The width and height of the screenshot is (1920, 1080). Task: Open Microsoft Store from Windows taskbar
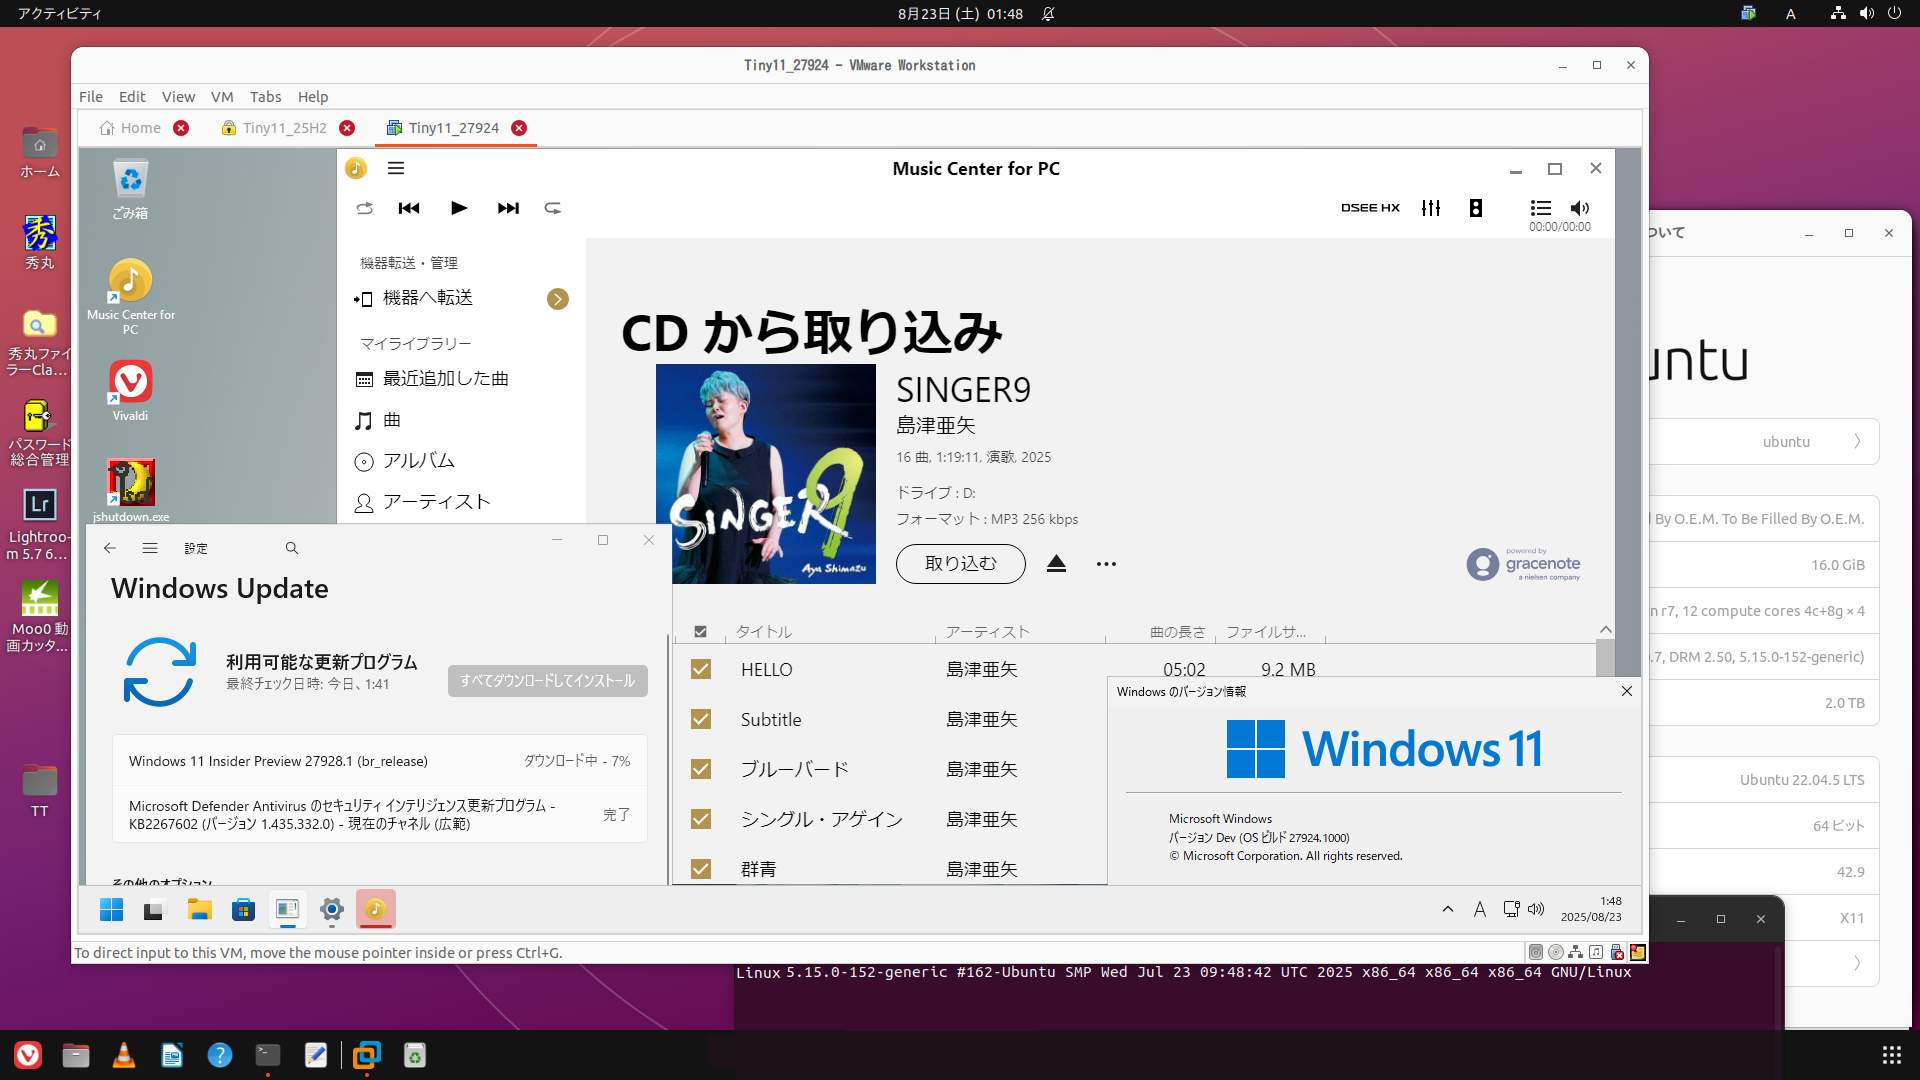[243, 909]
